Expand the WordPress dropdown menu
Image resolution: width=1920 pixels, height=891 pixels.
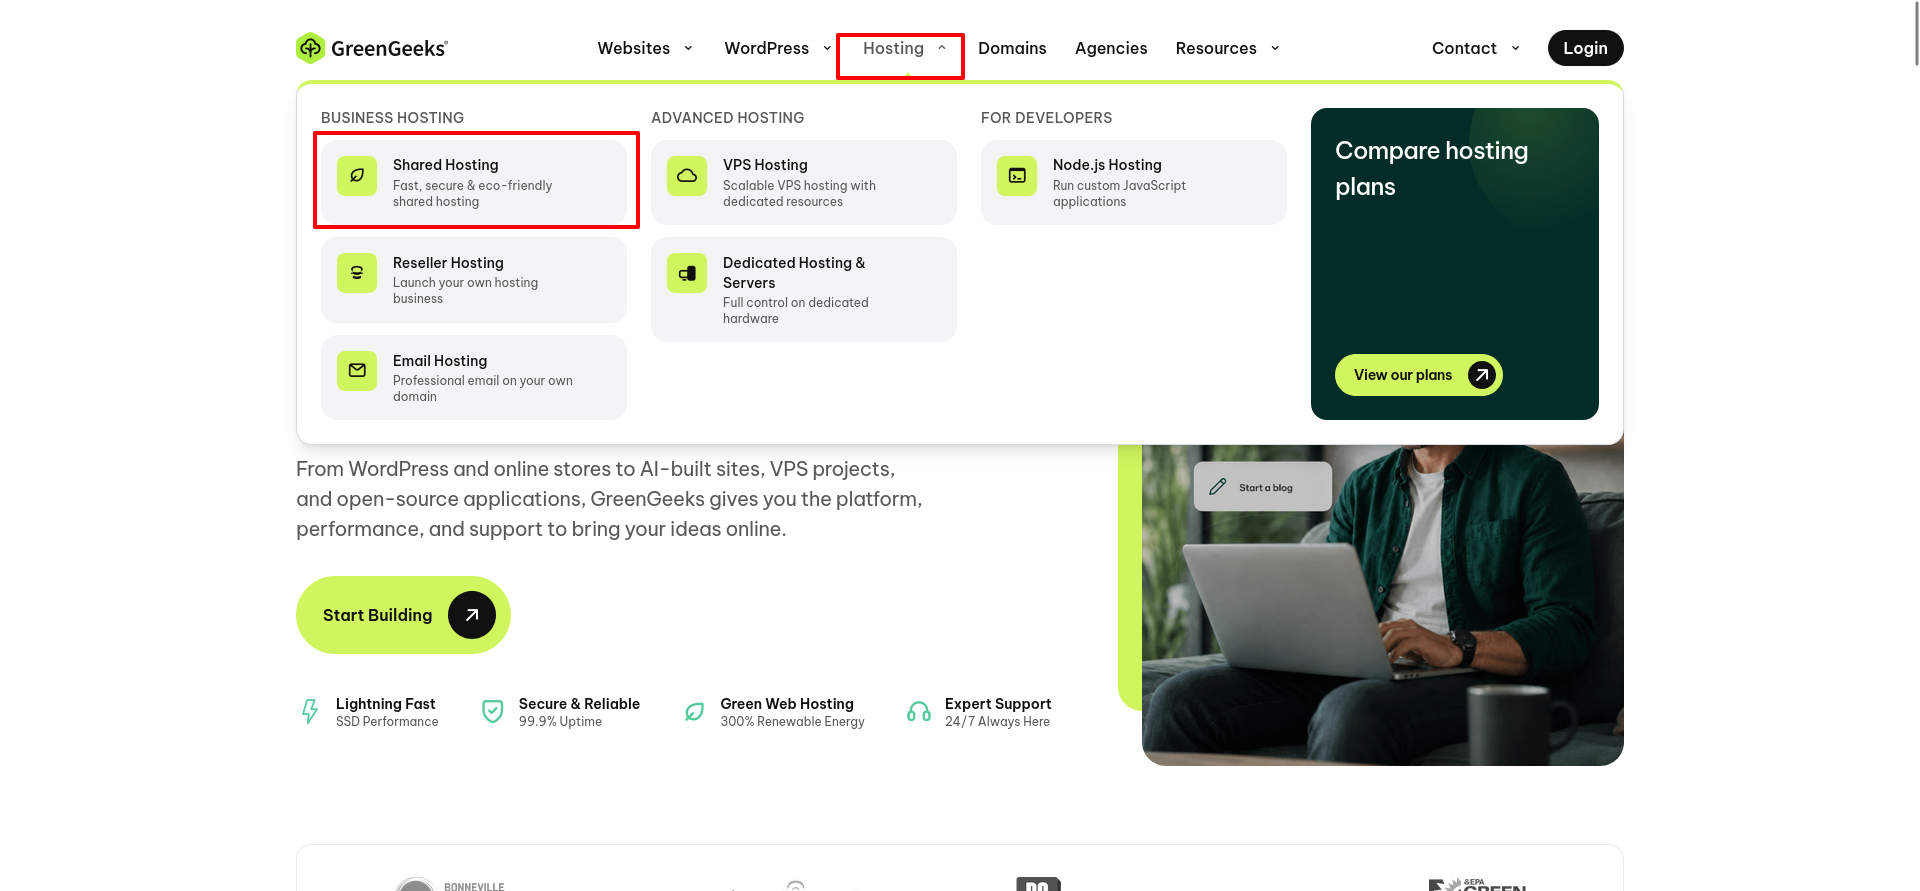(x=778, y=48)
